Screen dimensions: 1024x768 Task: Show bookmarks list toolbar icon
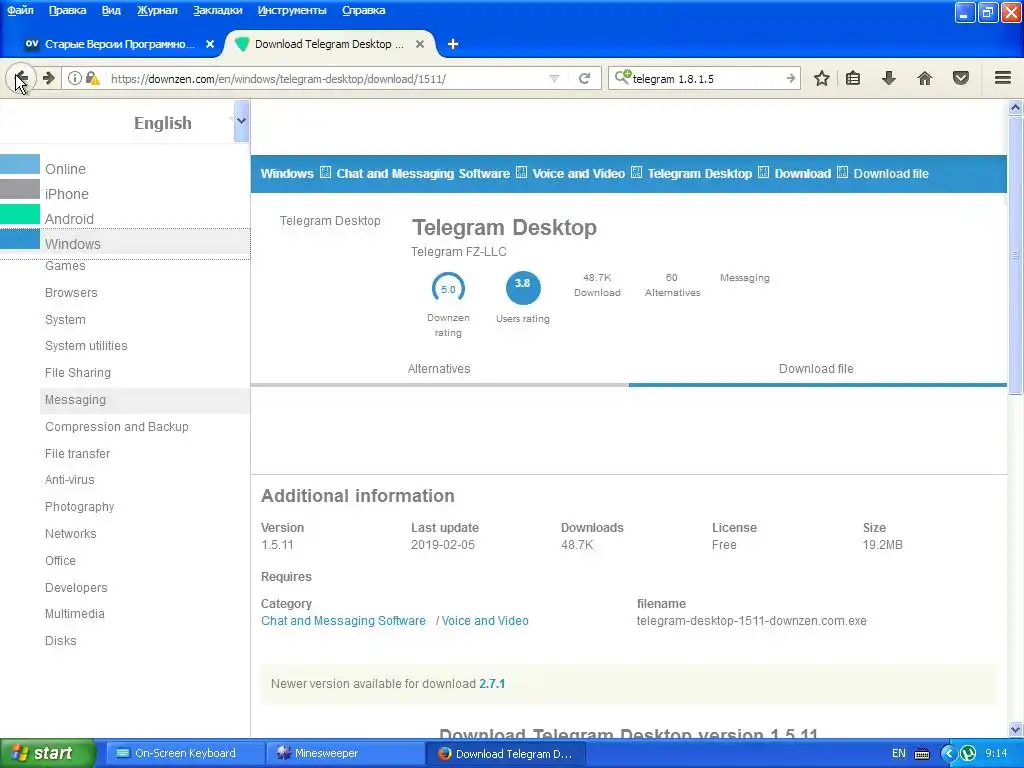coord(853,78)
